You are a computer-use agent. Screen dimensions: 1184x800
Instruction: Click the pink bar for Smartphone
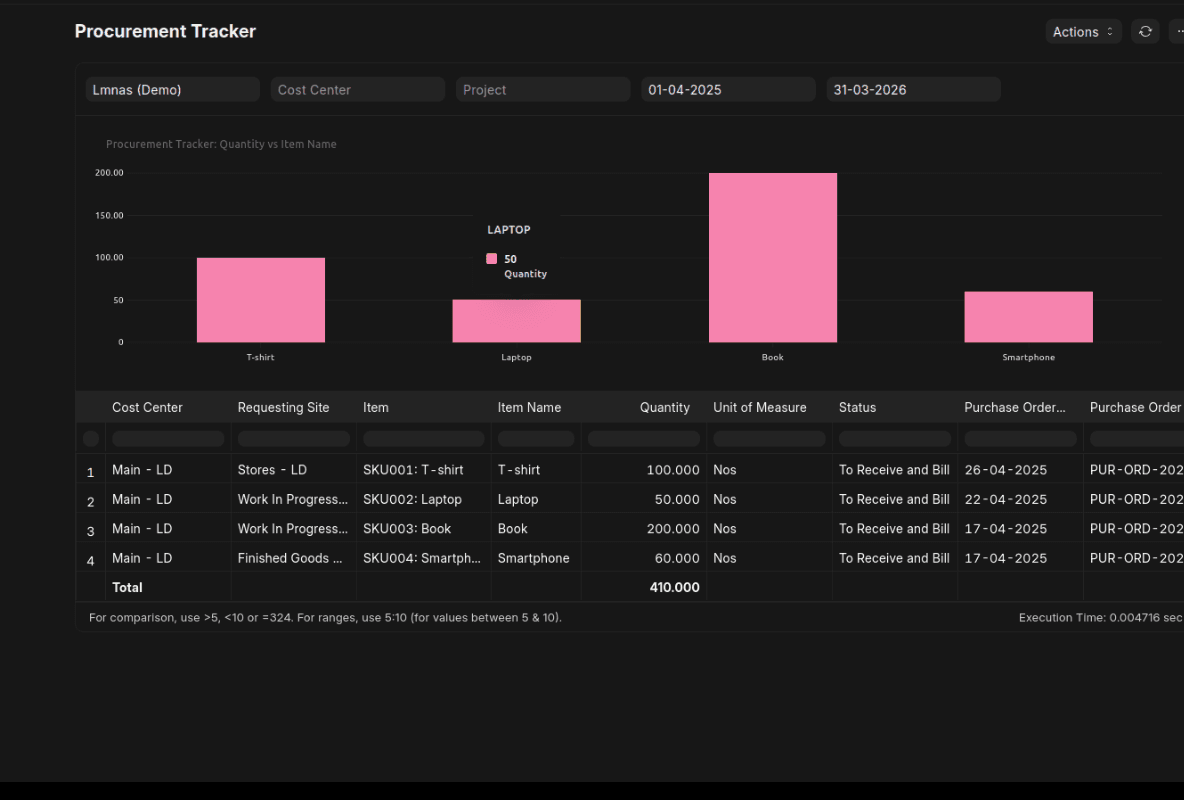(x=1028, y=316)
